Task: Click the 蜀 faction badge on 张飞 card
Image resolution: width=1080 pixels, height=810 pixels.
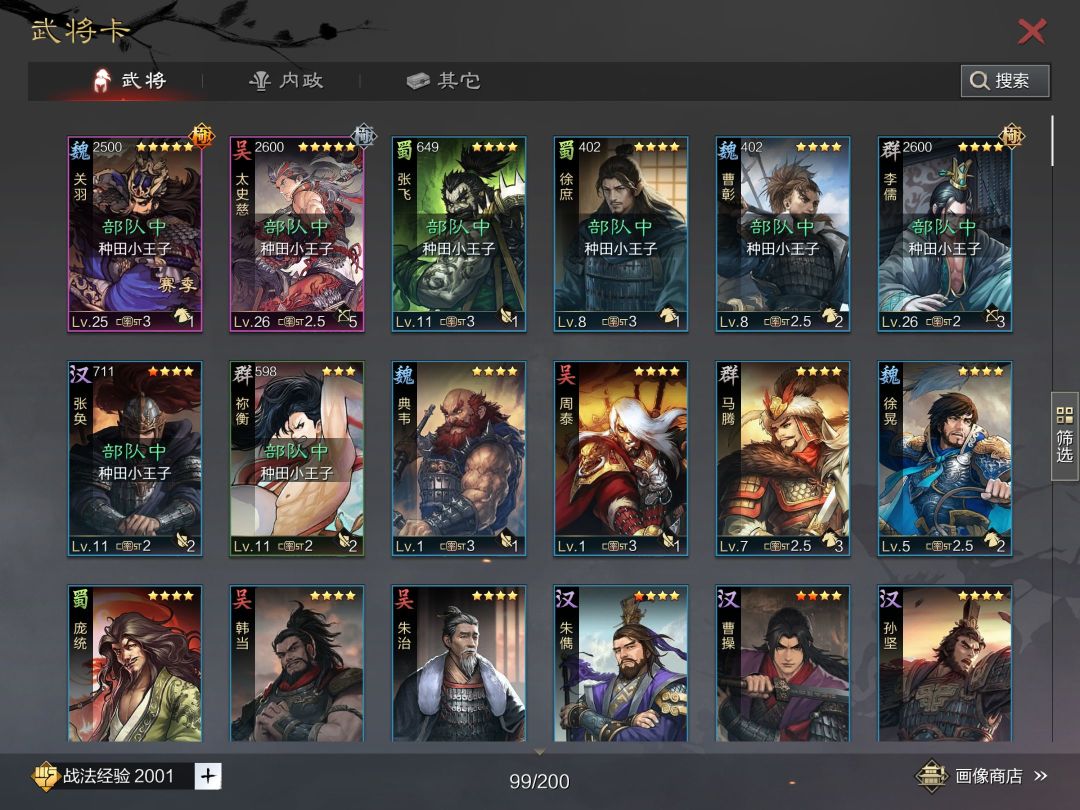Action: point(404,149)
